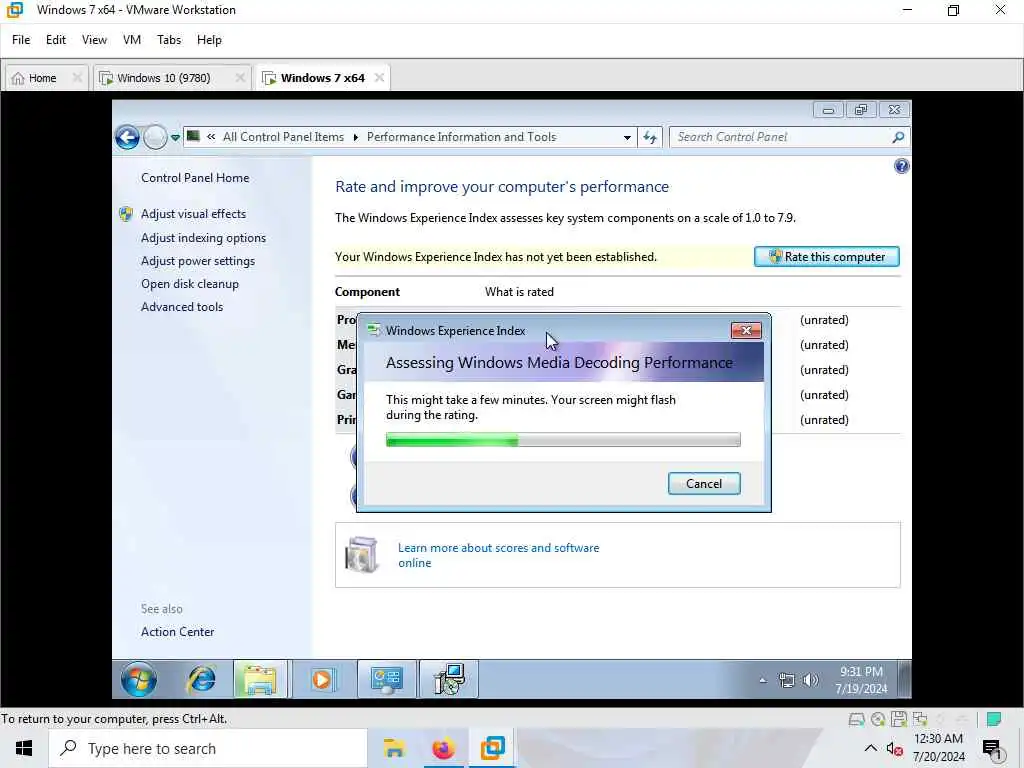
Task: Expand the double-chevron breadcrumb overflow
Action: point(211,137)
